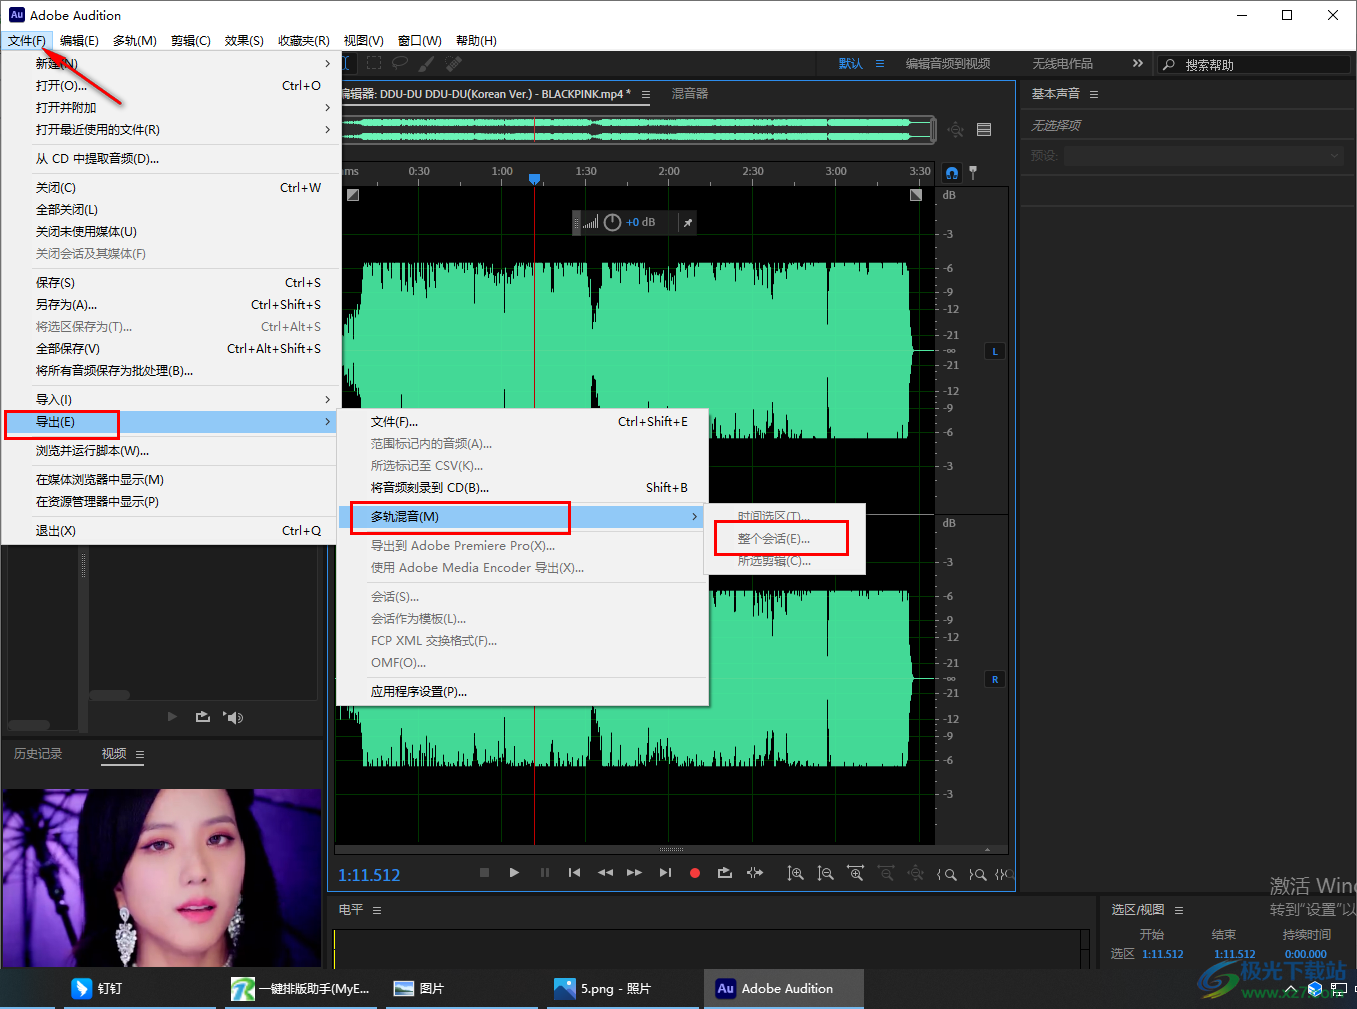Expand the 导出(E) submenu
Image resolution: width=1357 pixels, height=1009 pixels.
(170, 422)
